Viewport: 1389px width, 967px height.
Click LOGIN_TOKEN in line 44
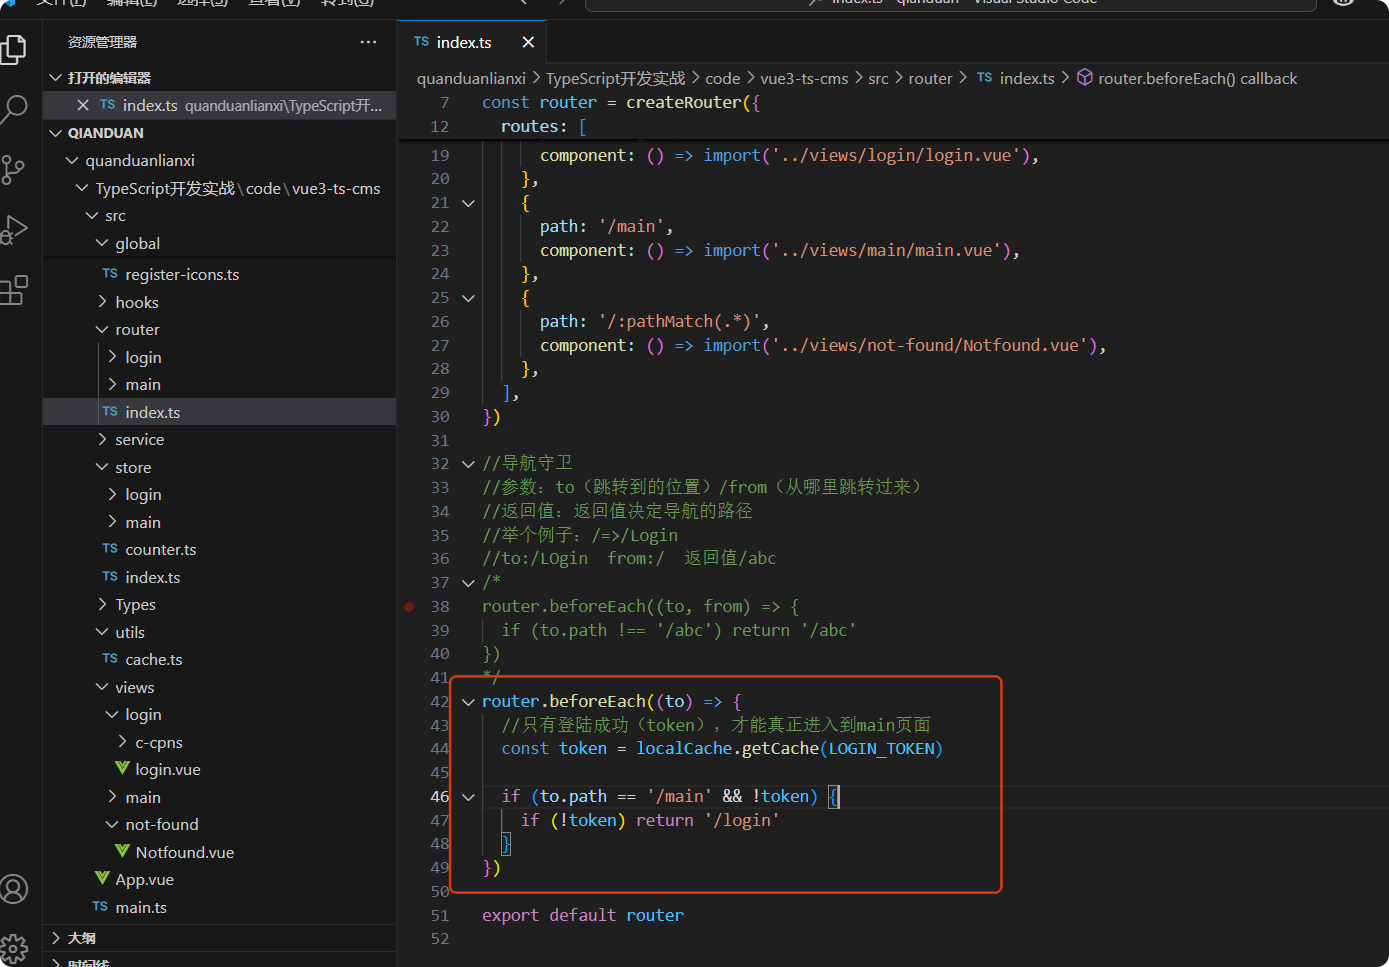[882, 749]
